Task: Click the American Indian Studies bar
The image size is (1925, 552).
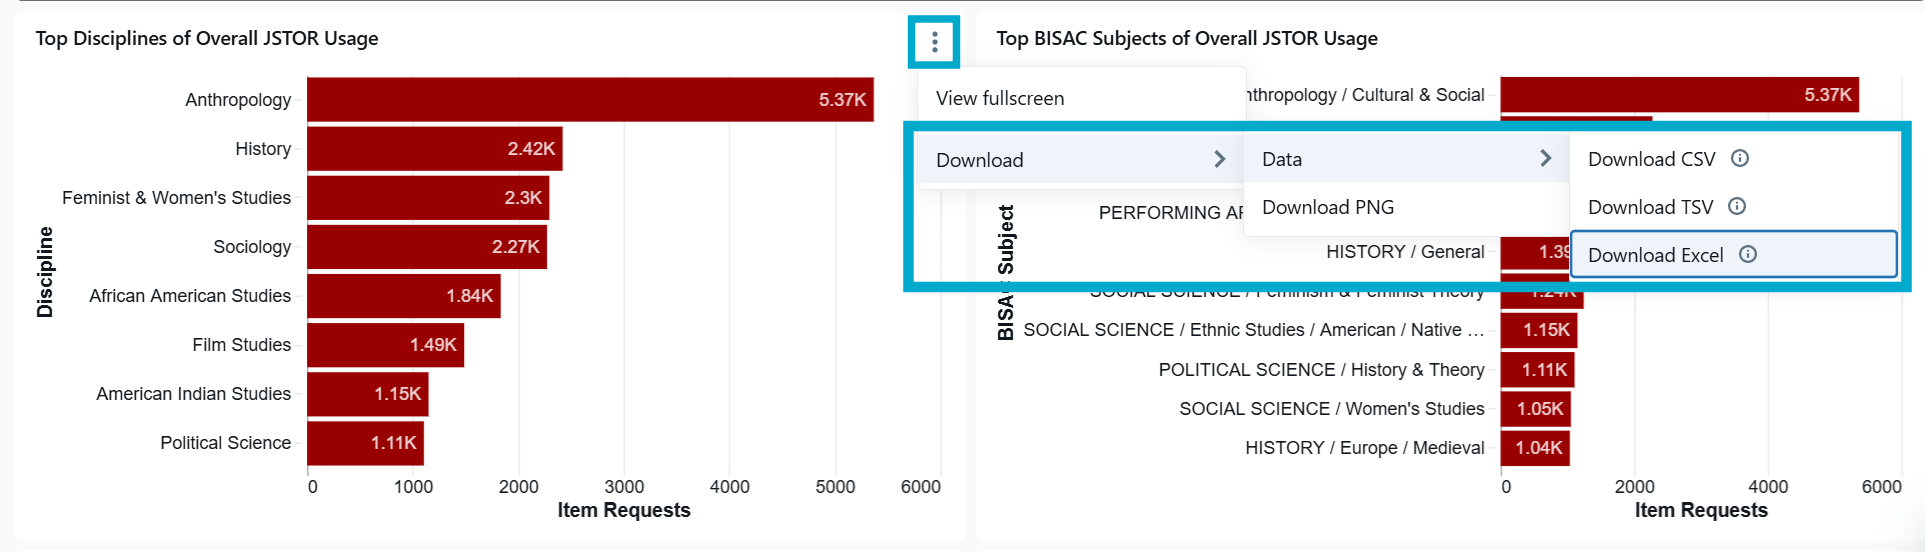Action: pos(367,393)
